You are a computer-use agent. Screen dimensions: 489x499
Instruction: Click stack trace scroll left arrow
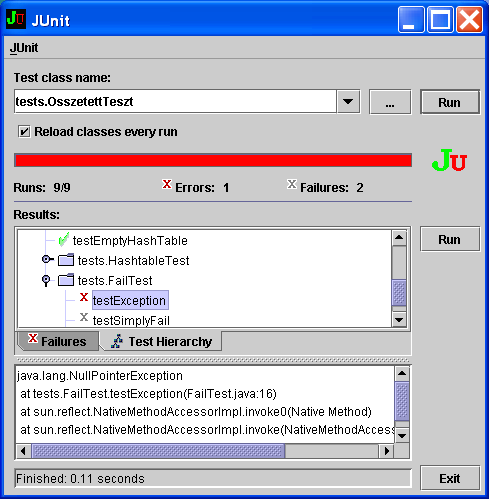click(23, 451)
